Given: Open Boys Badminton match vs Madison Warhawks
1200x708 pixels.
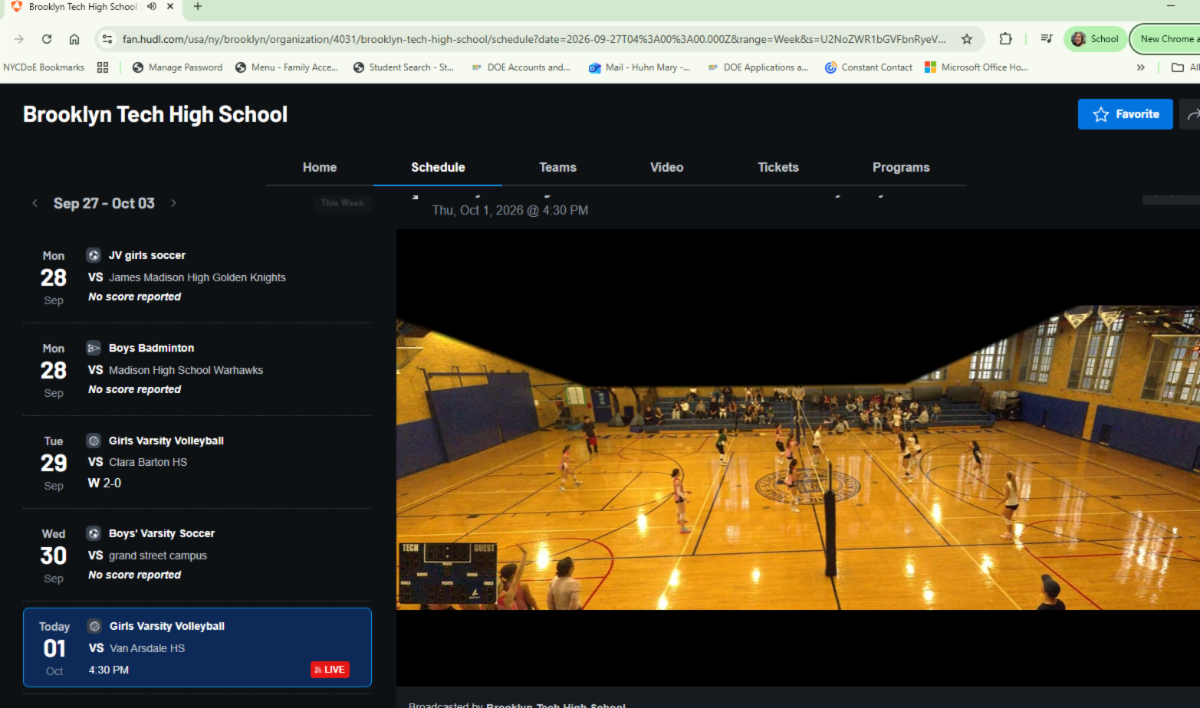Looking at the screenshot, I should click(197, 369).
